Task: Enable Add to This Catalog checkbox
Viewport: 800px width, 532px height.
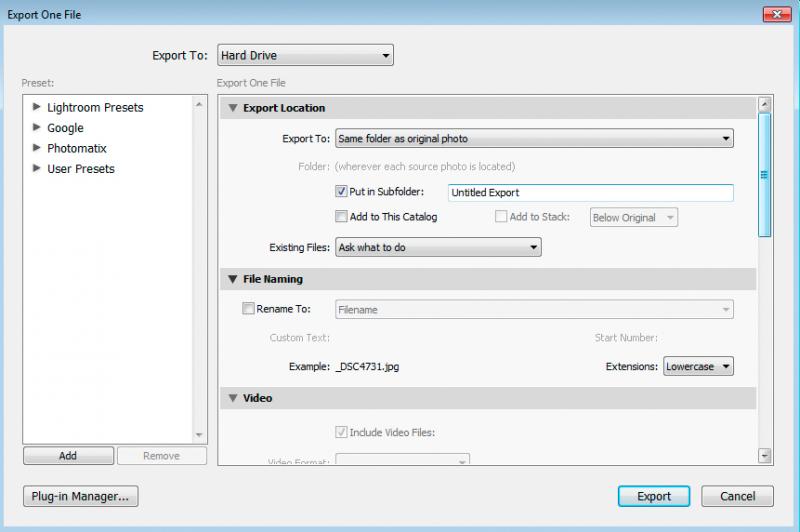Action: [341, 216]
